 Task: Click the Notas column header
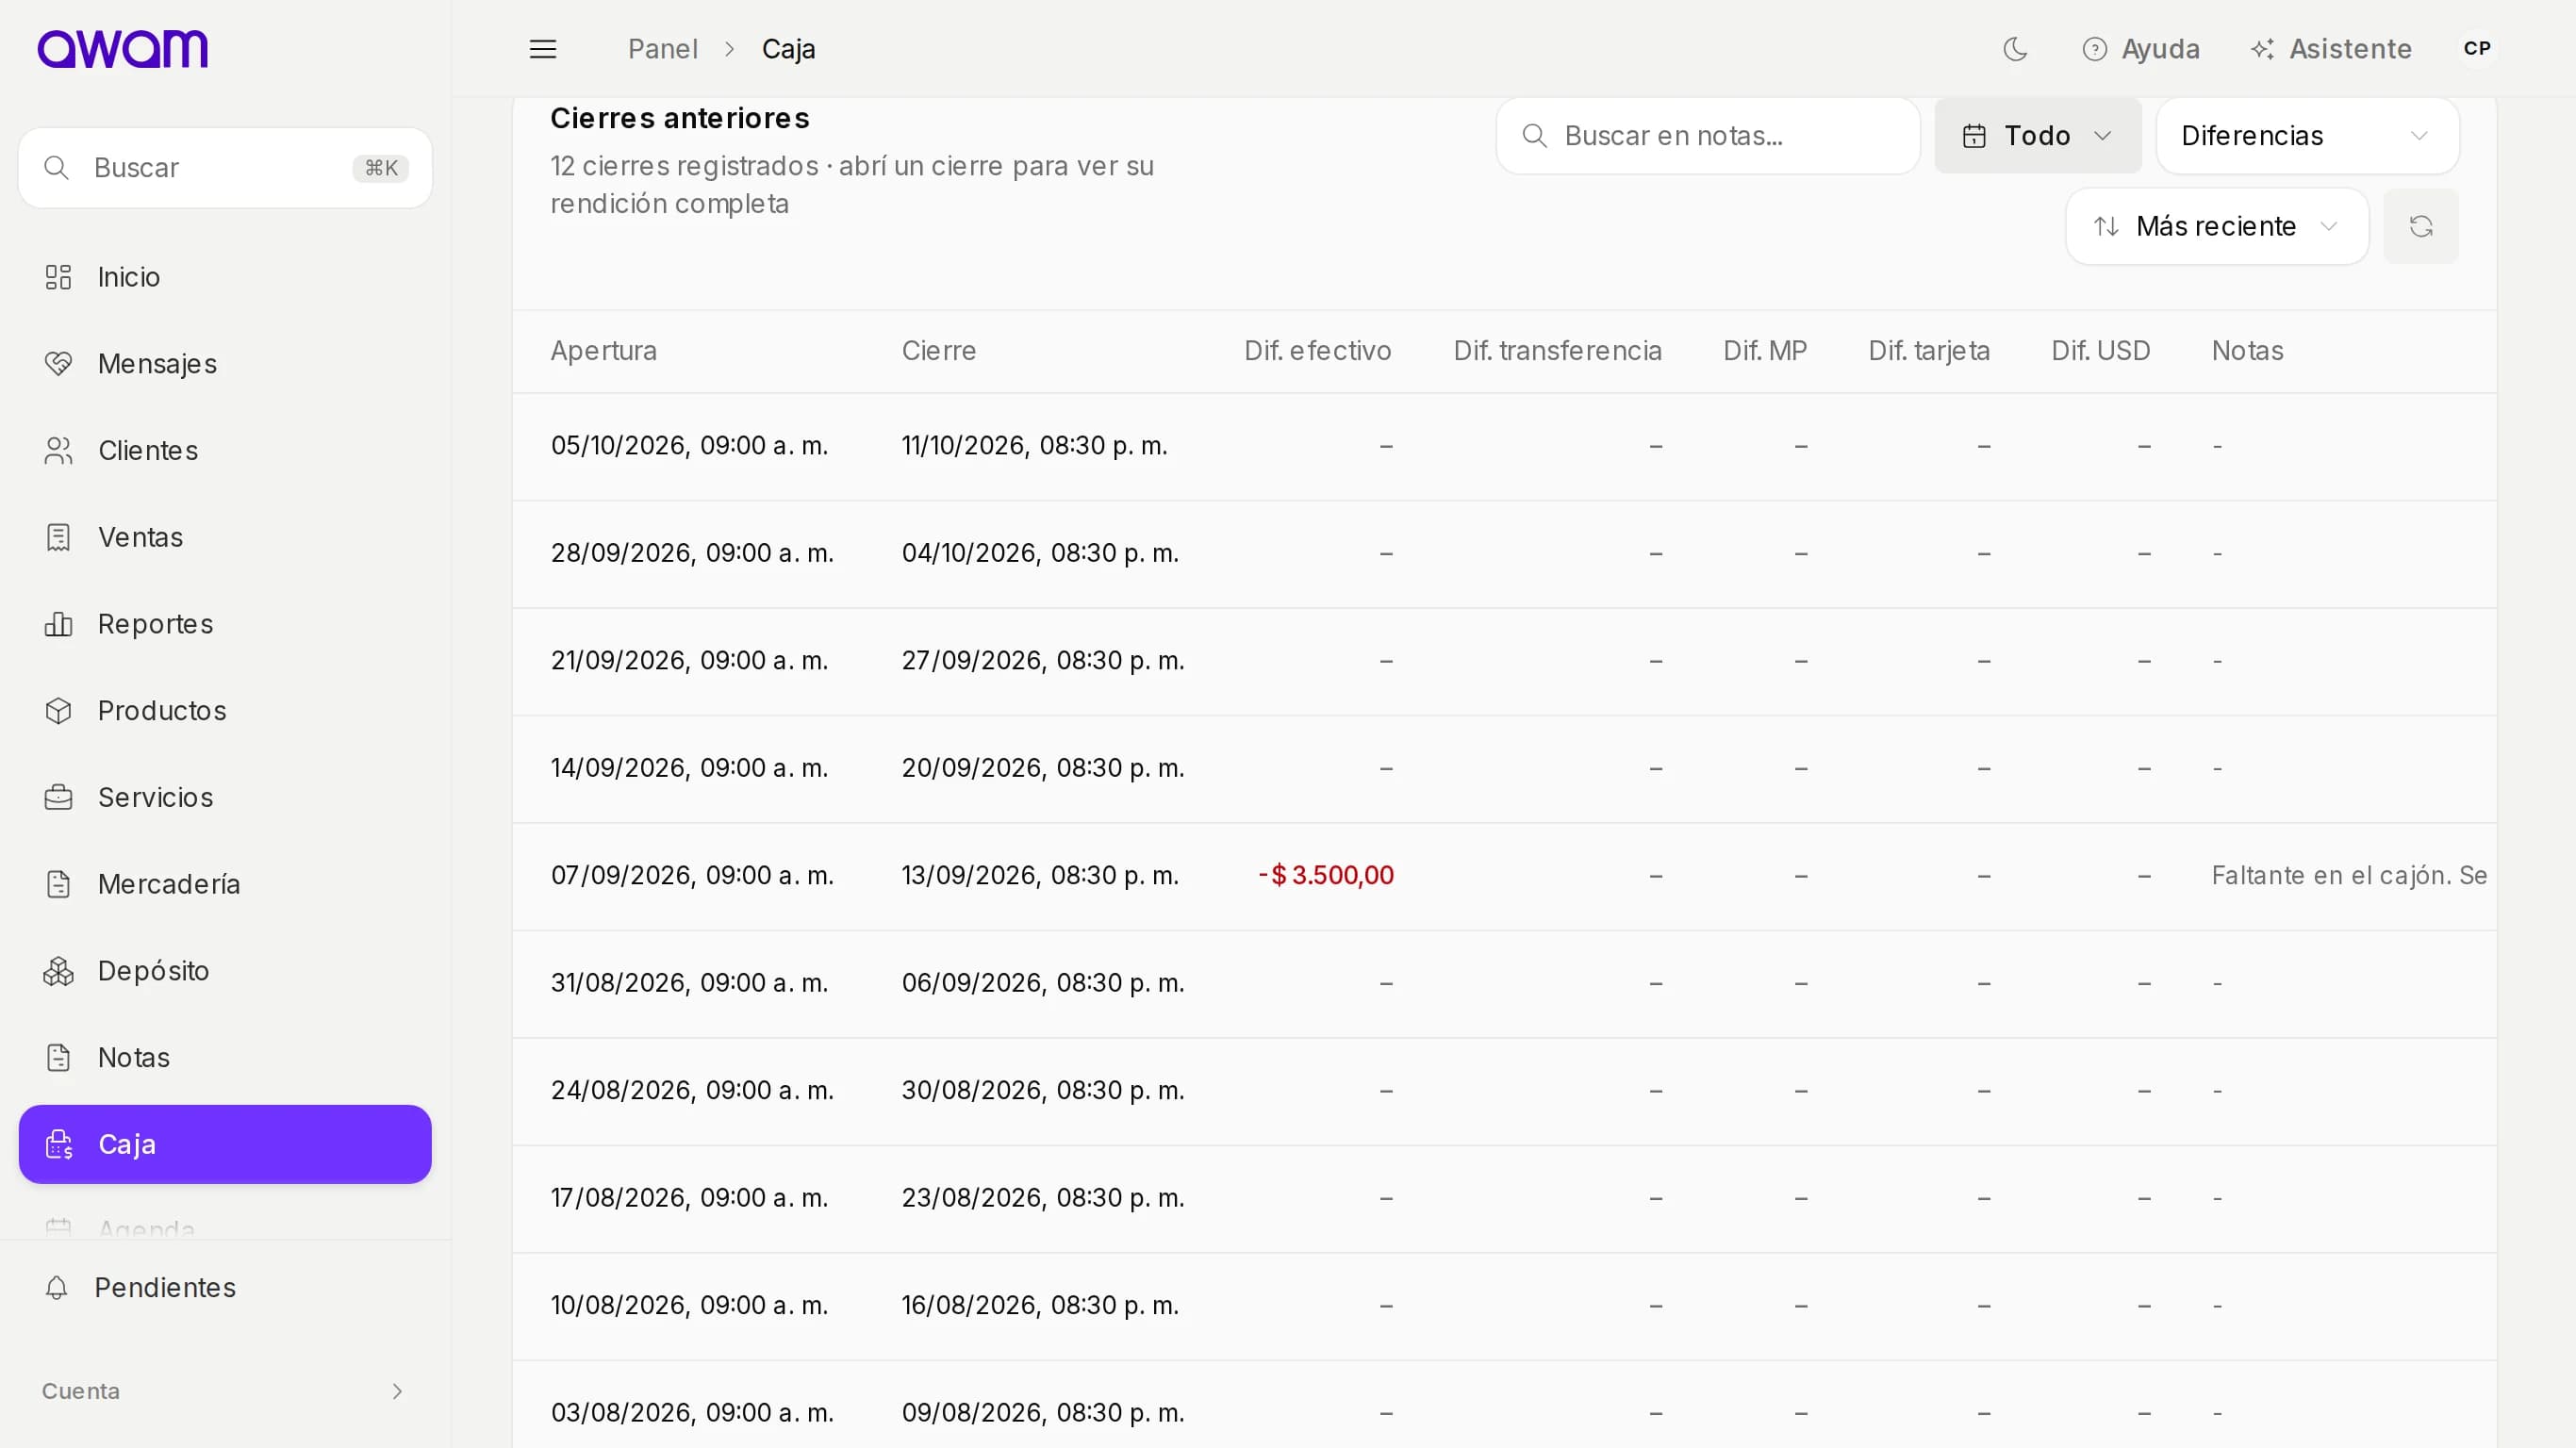[2247, 351]
